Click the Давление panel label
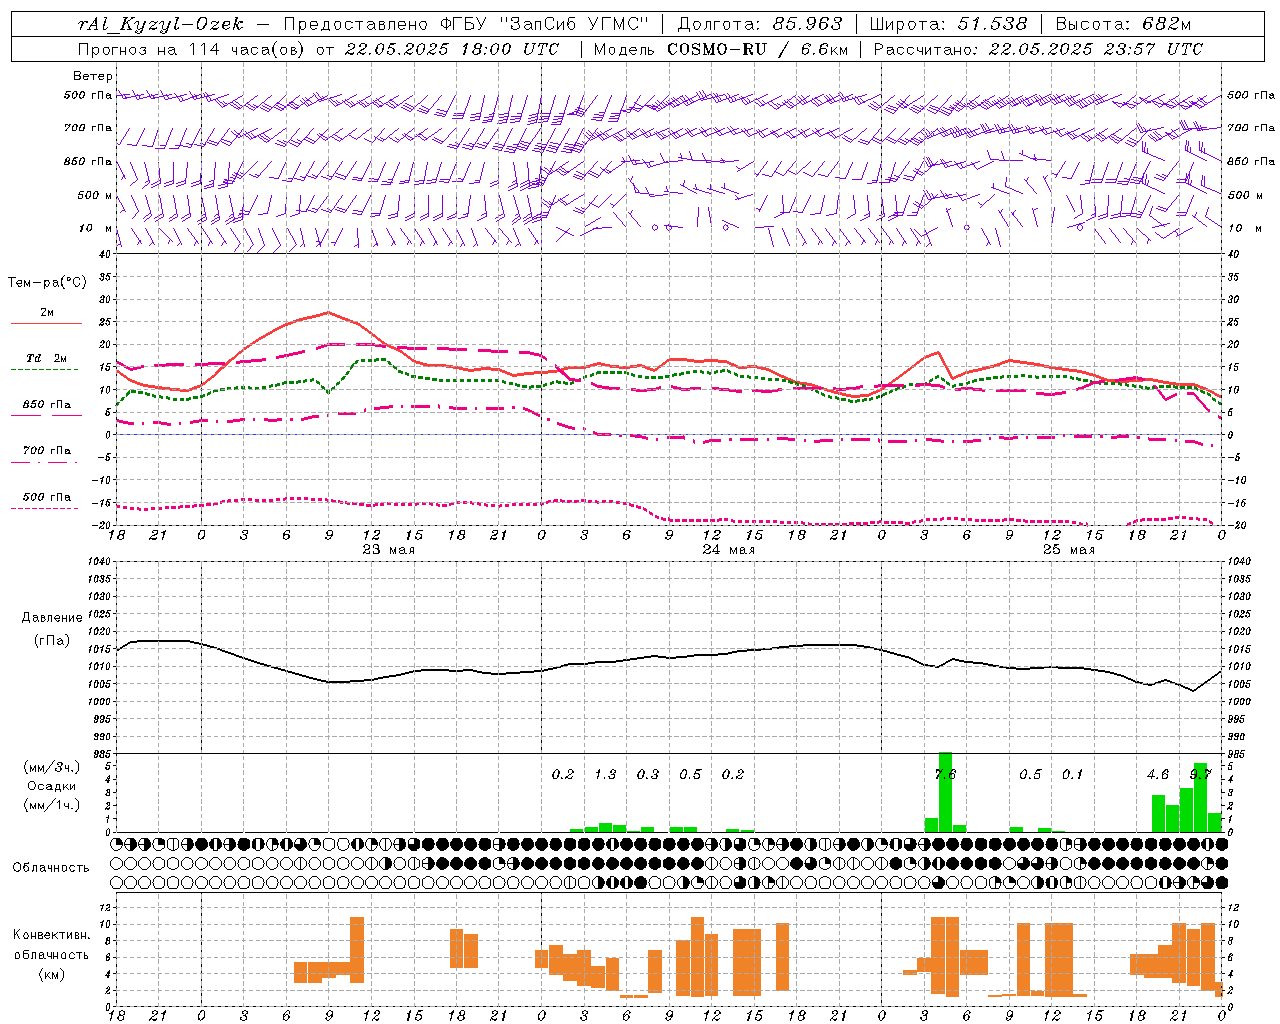 point(52,618)
